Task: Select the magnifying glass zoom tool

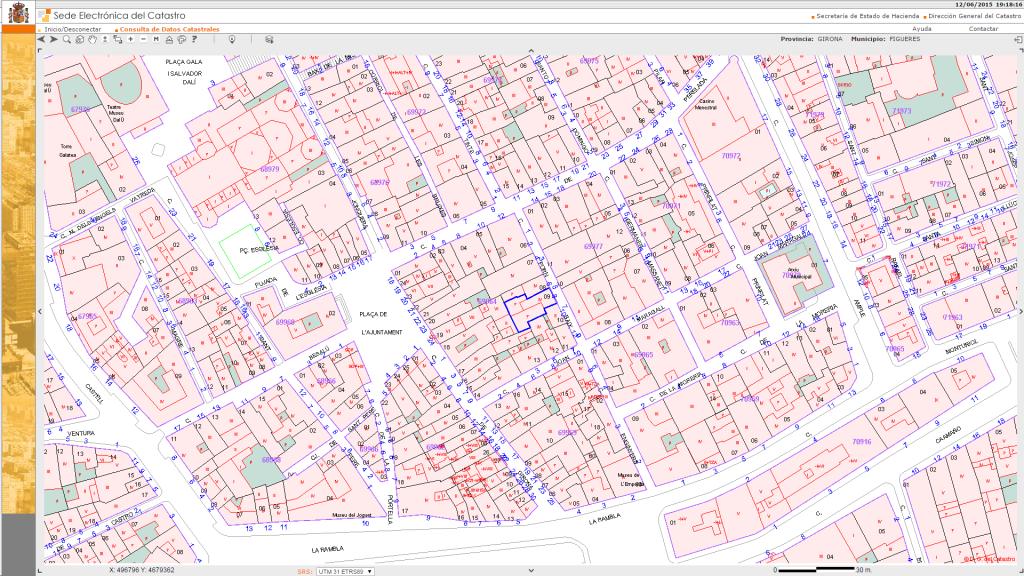Action: point(67,39)
